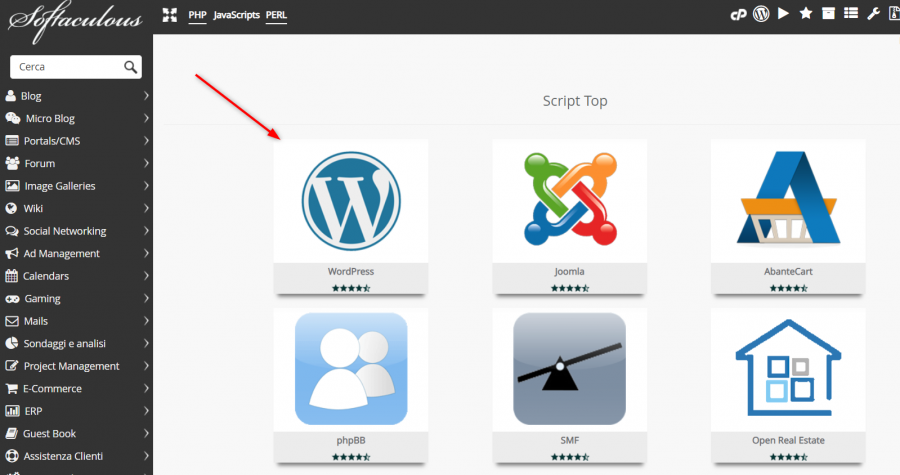Expand the Portals/CMS chevron
Screen dimensions: 900x475
coord(146,141)
